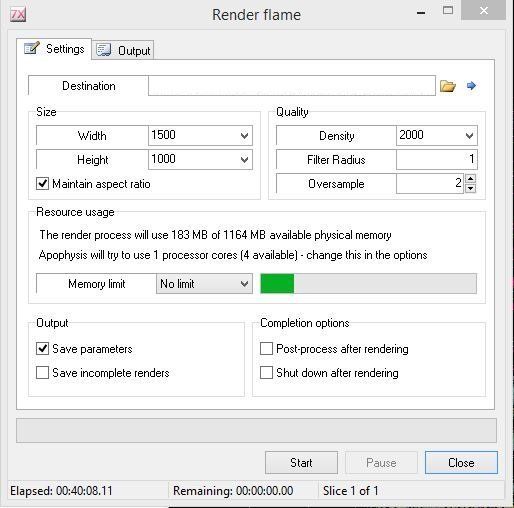Click the Start button
The image size is (514, 508).
coord(301,463)
